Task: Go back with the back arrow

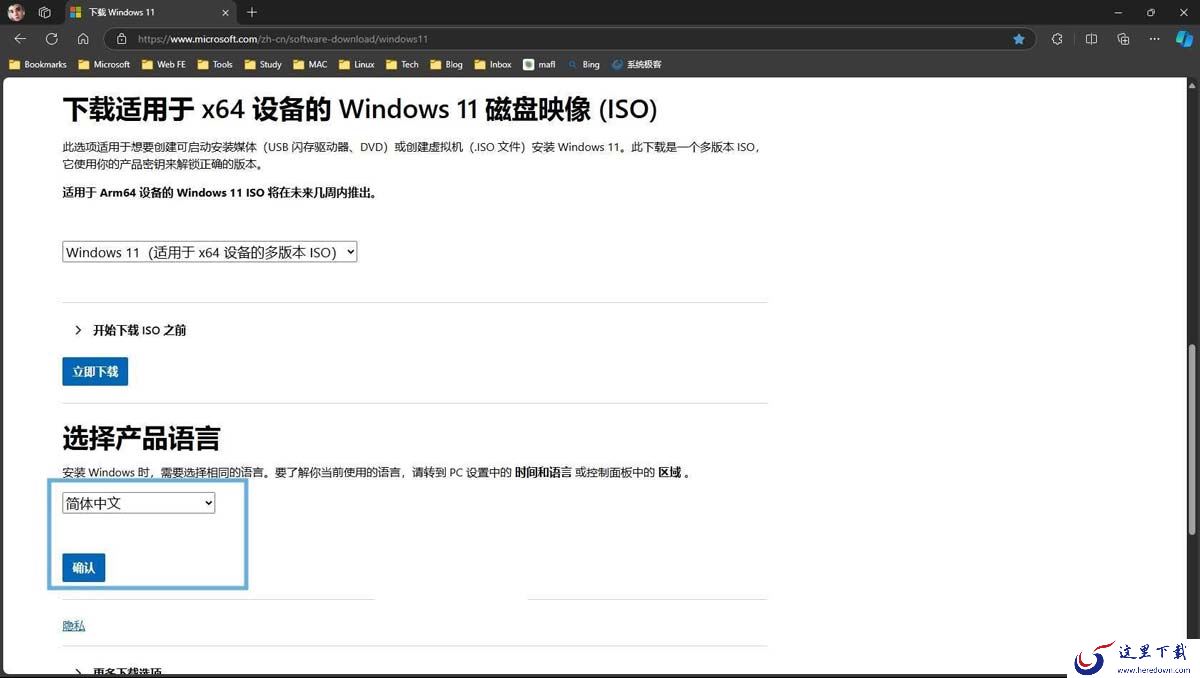Action: coord(20,39)
